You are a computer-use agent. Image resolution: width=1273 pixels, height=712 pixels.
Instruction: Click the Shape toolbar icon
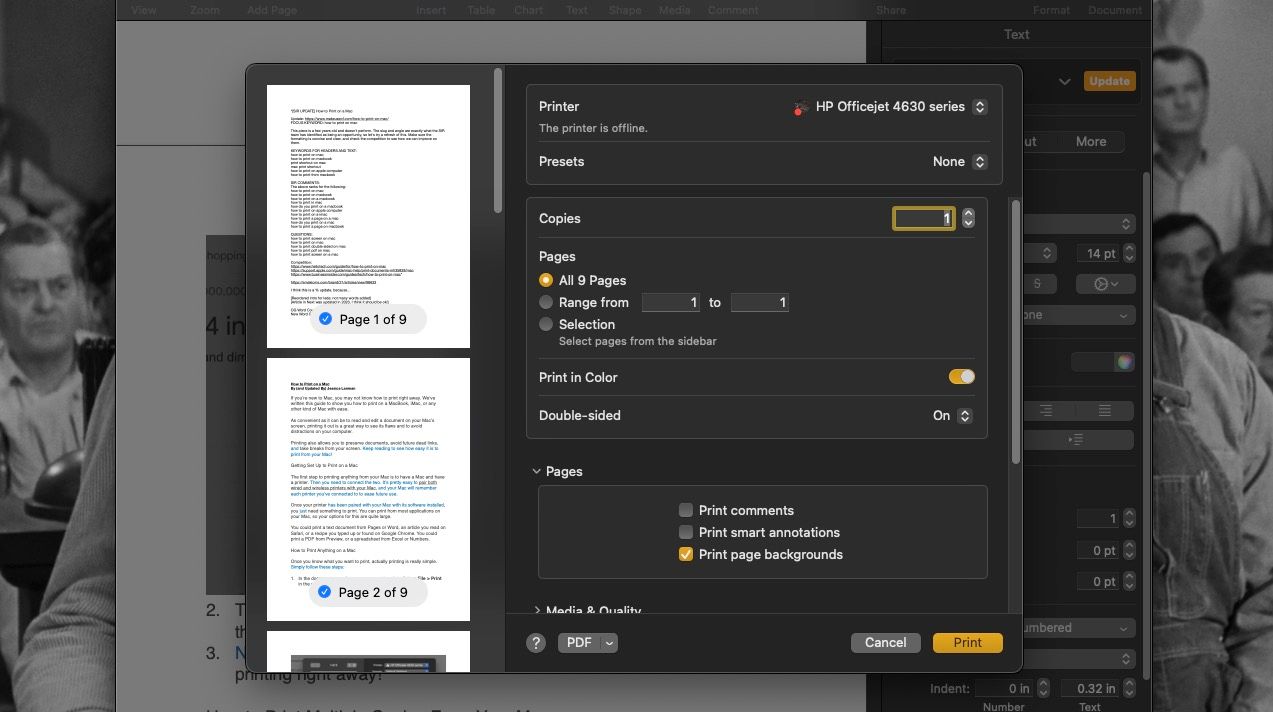[624, 10]
